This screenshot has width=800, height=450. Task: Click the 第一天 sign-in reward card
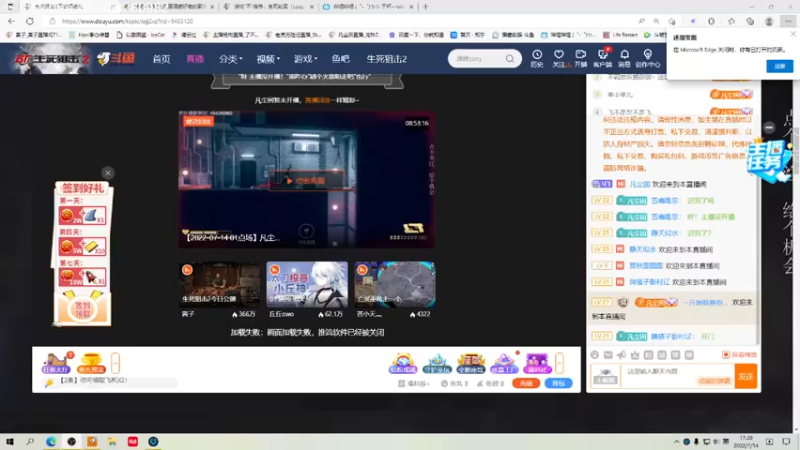pyautogui.click(x=82, y=215)
